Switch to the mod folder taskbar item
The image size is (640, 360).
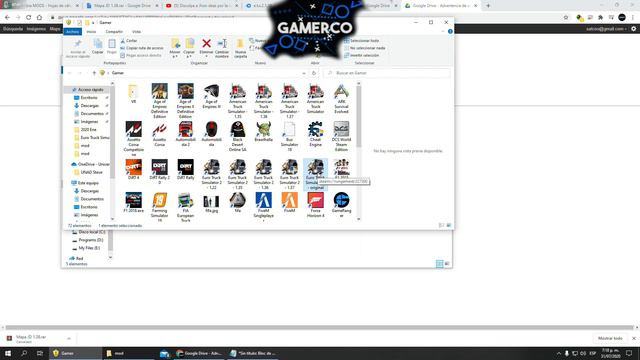pyautogui.click(x=129, y=353)
